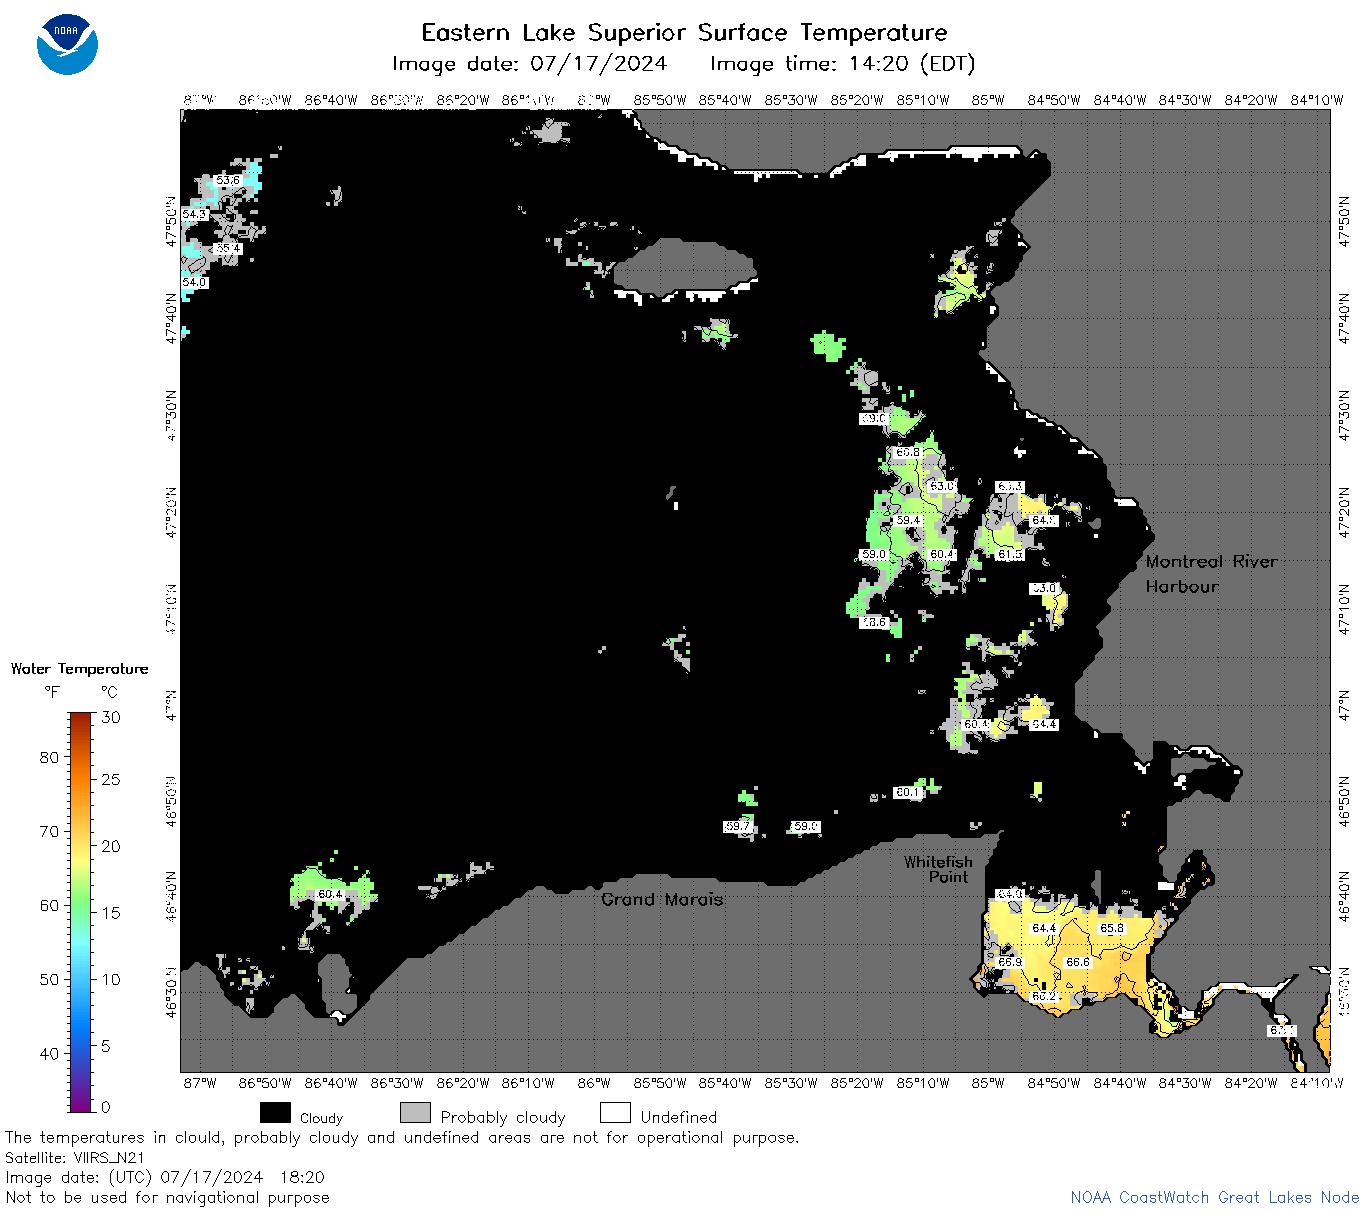Click the 59.7 temperature reading

(738, 827)
